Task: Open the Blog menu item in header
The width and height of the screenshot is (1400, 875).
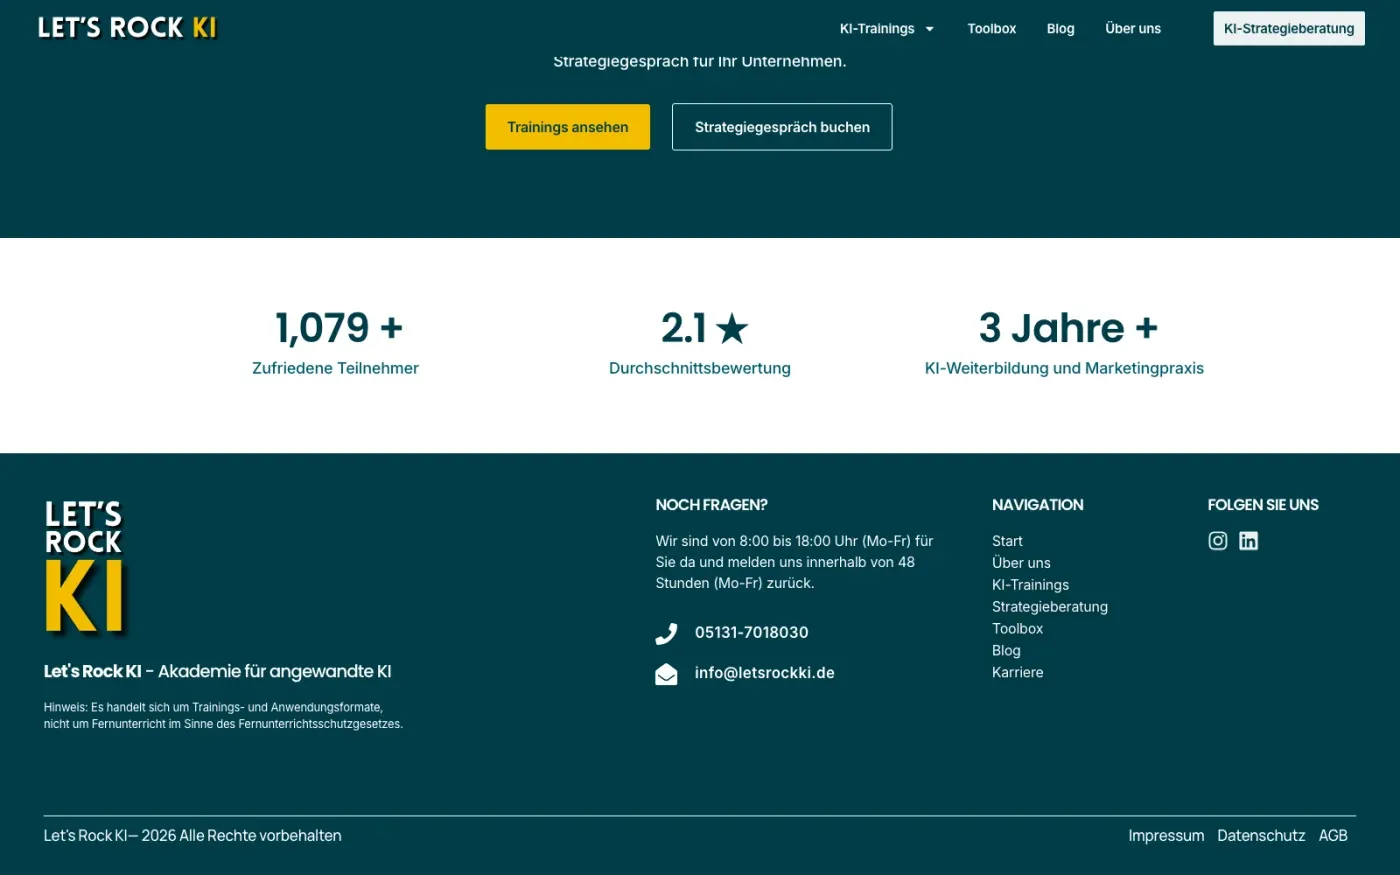Action: coord(1060,29)
